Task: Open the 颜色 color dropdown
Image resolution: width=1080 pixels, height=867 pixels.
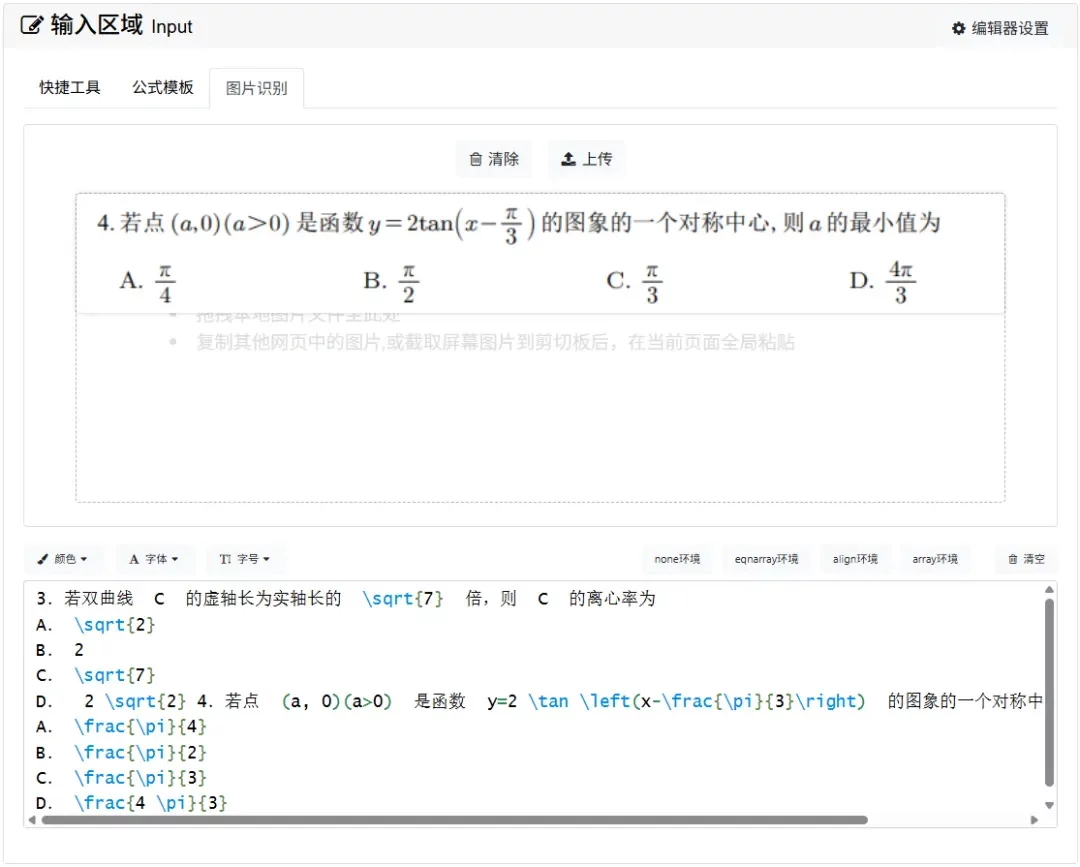Action: (65, 559)
